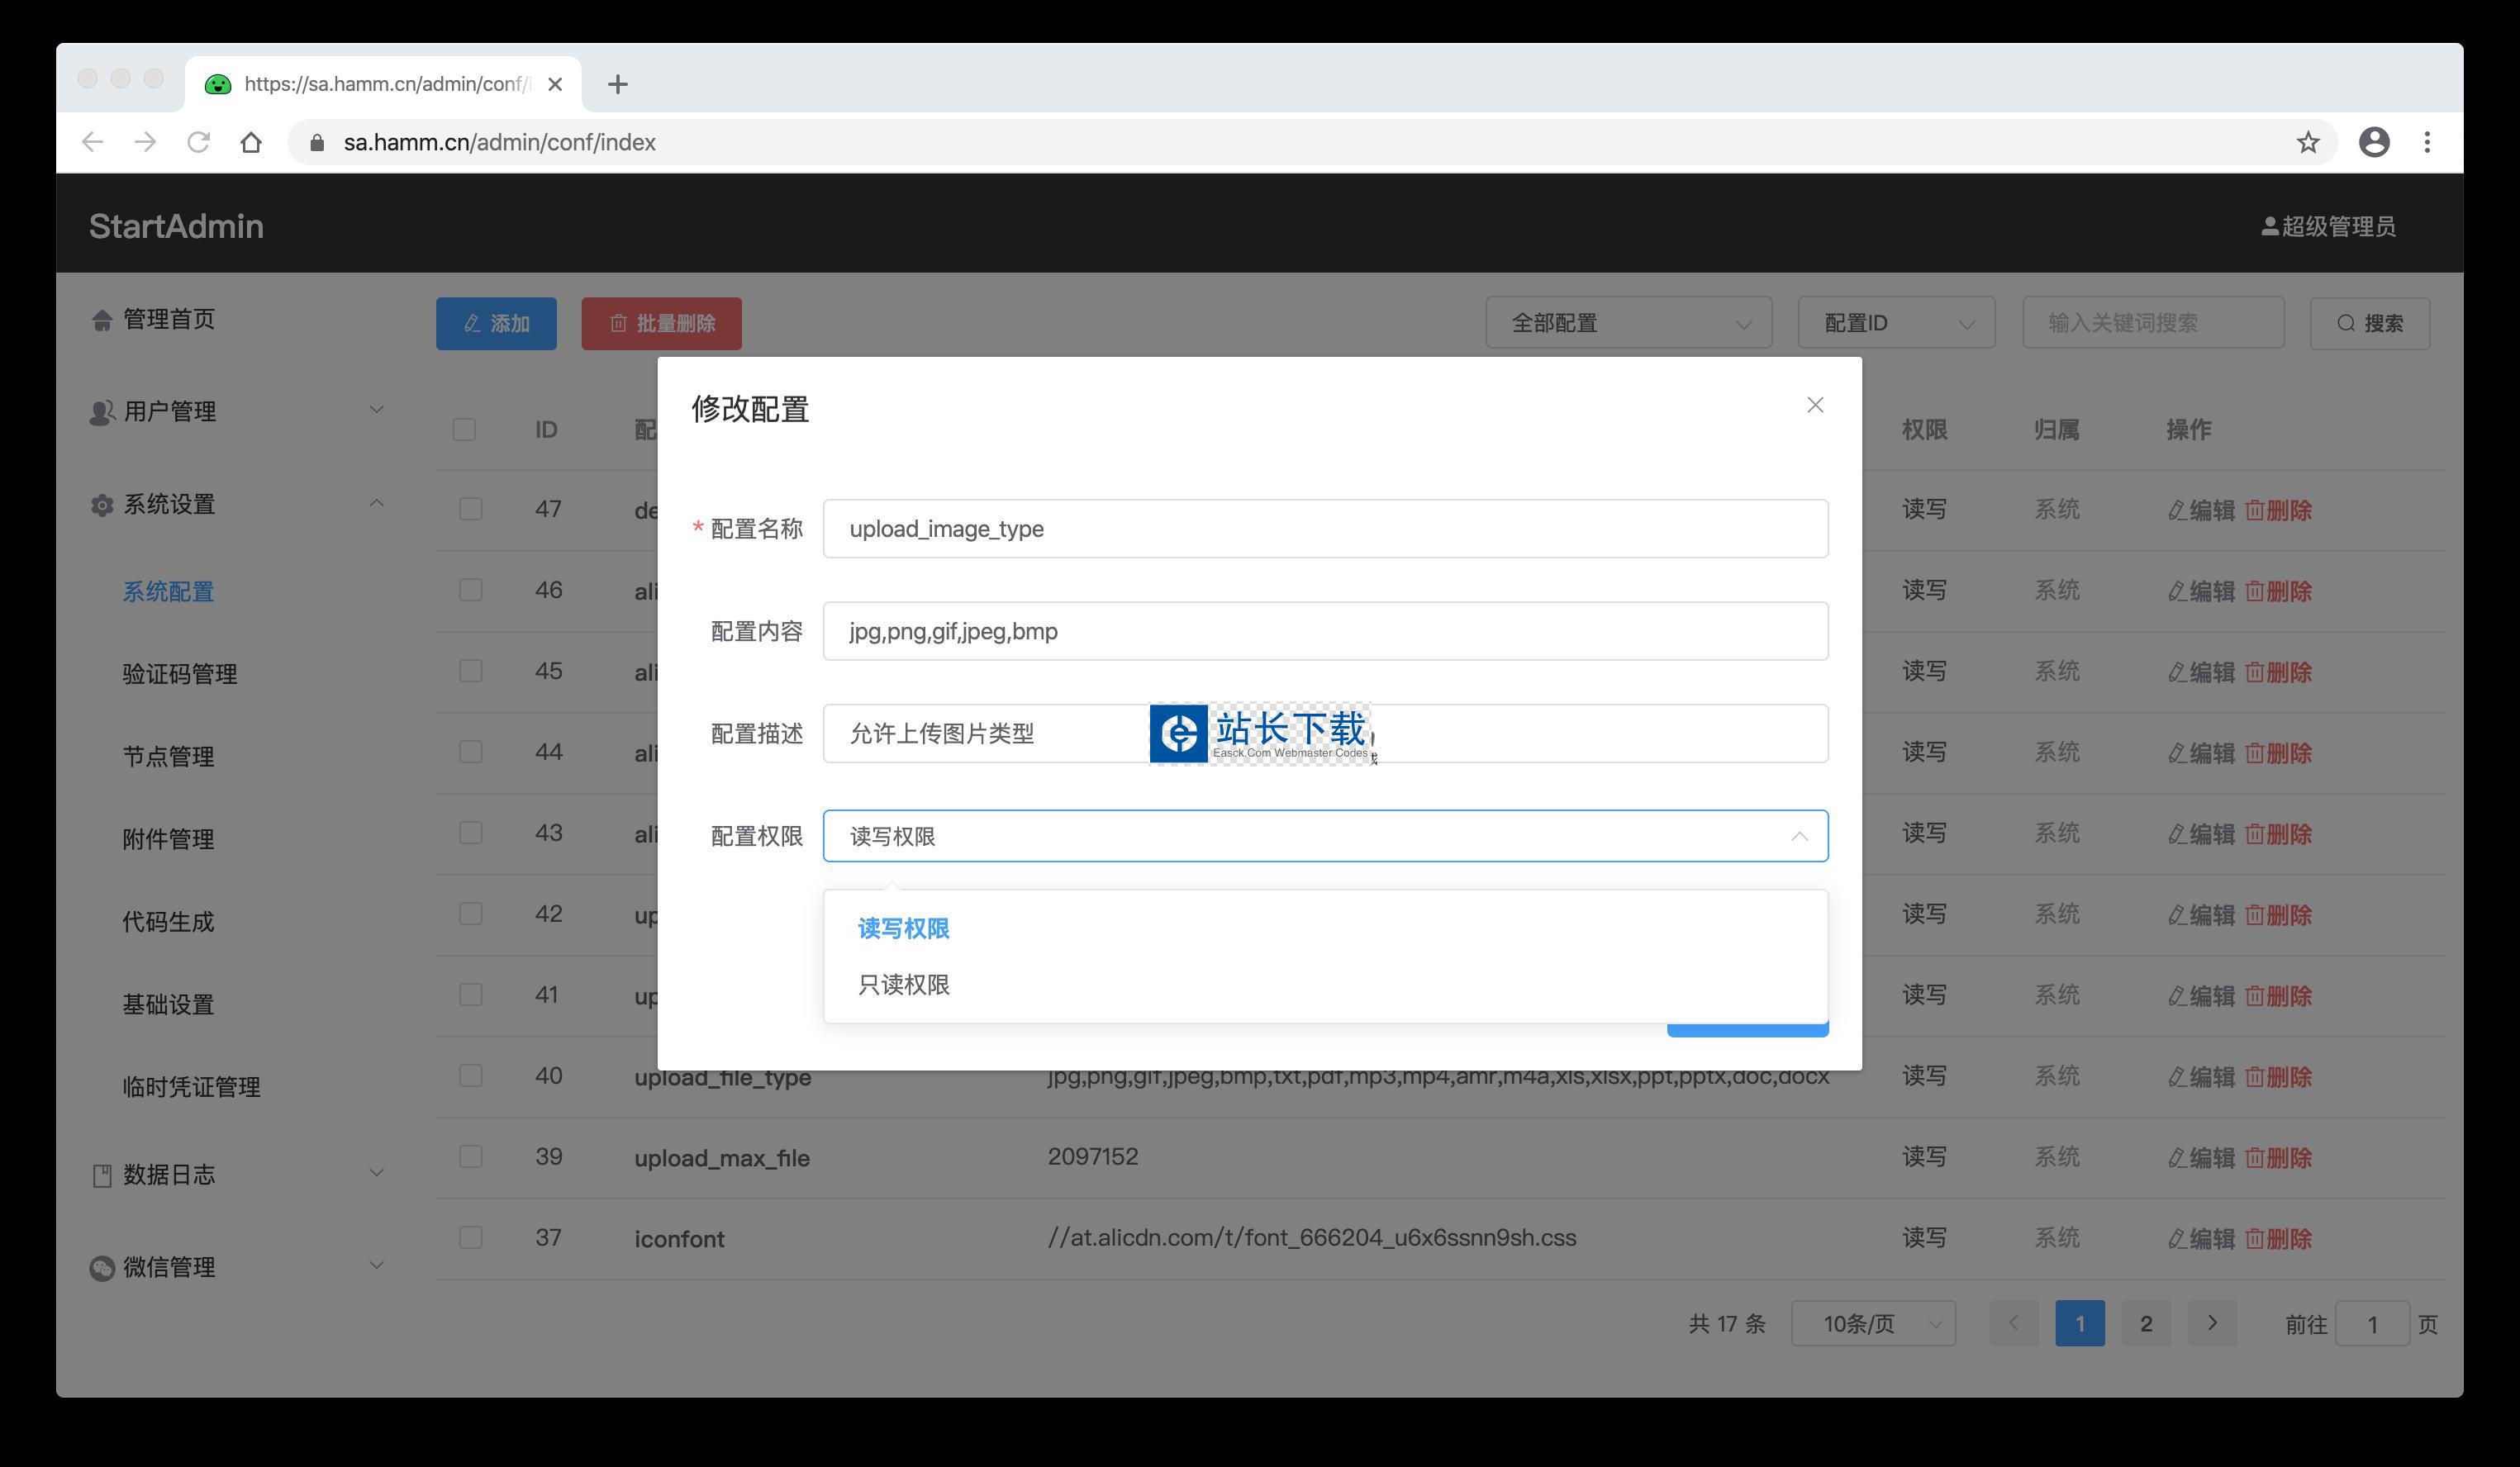This screenshot has height=1467, width=2520.
Task: Delete the iconfont row
Action: (2278, 1239)
